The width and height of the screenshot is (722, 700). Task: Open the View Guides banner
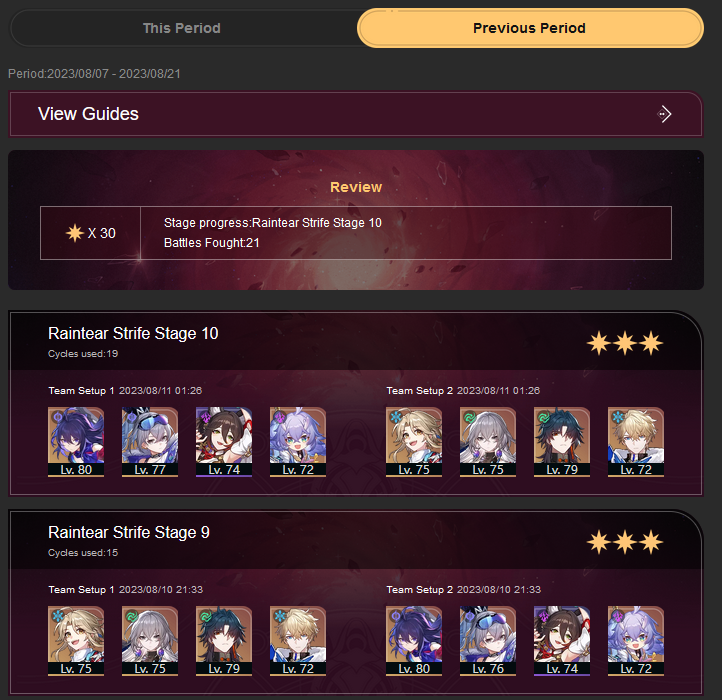pyautogui.click(x=359, y=114)
